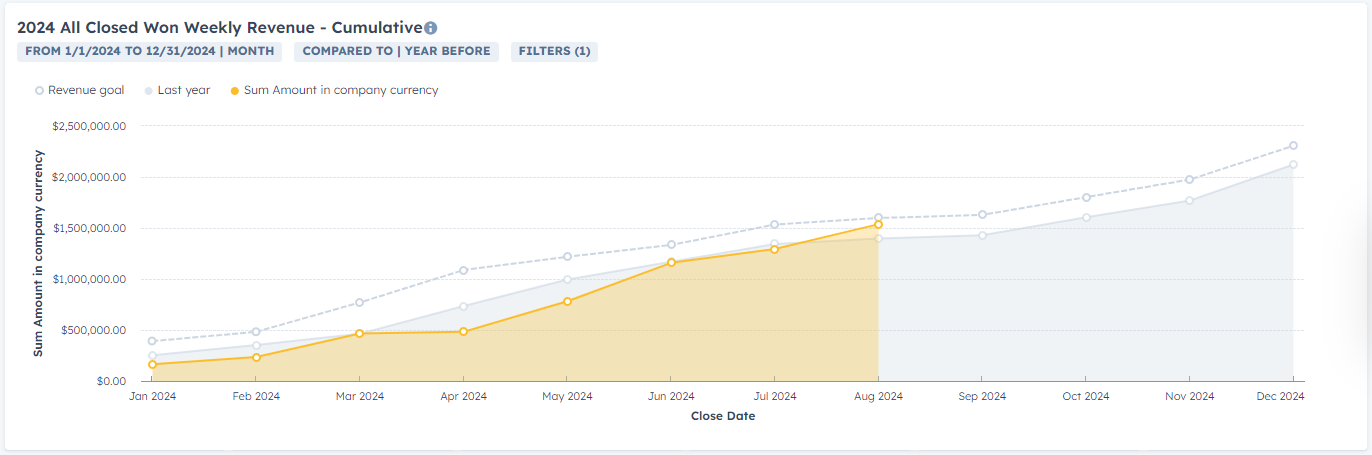Screen dimensions: 1372x455
Task: Select the orange data point at Feb 2024
Action: click(256, 357)
